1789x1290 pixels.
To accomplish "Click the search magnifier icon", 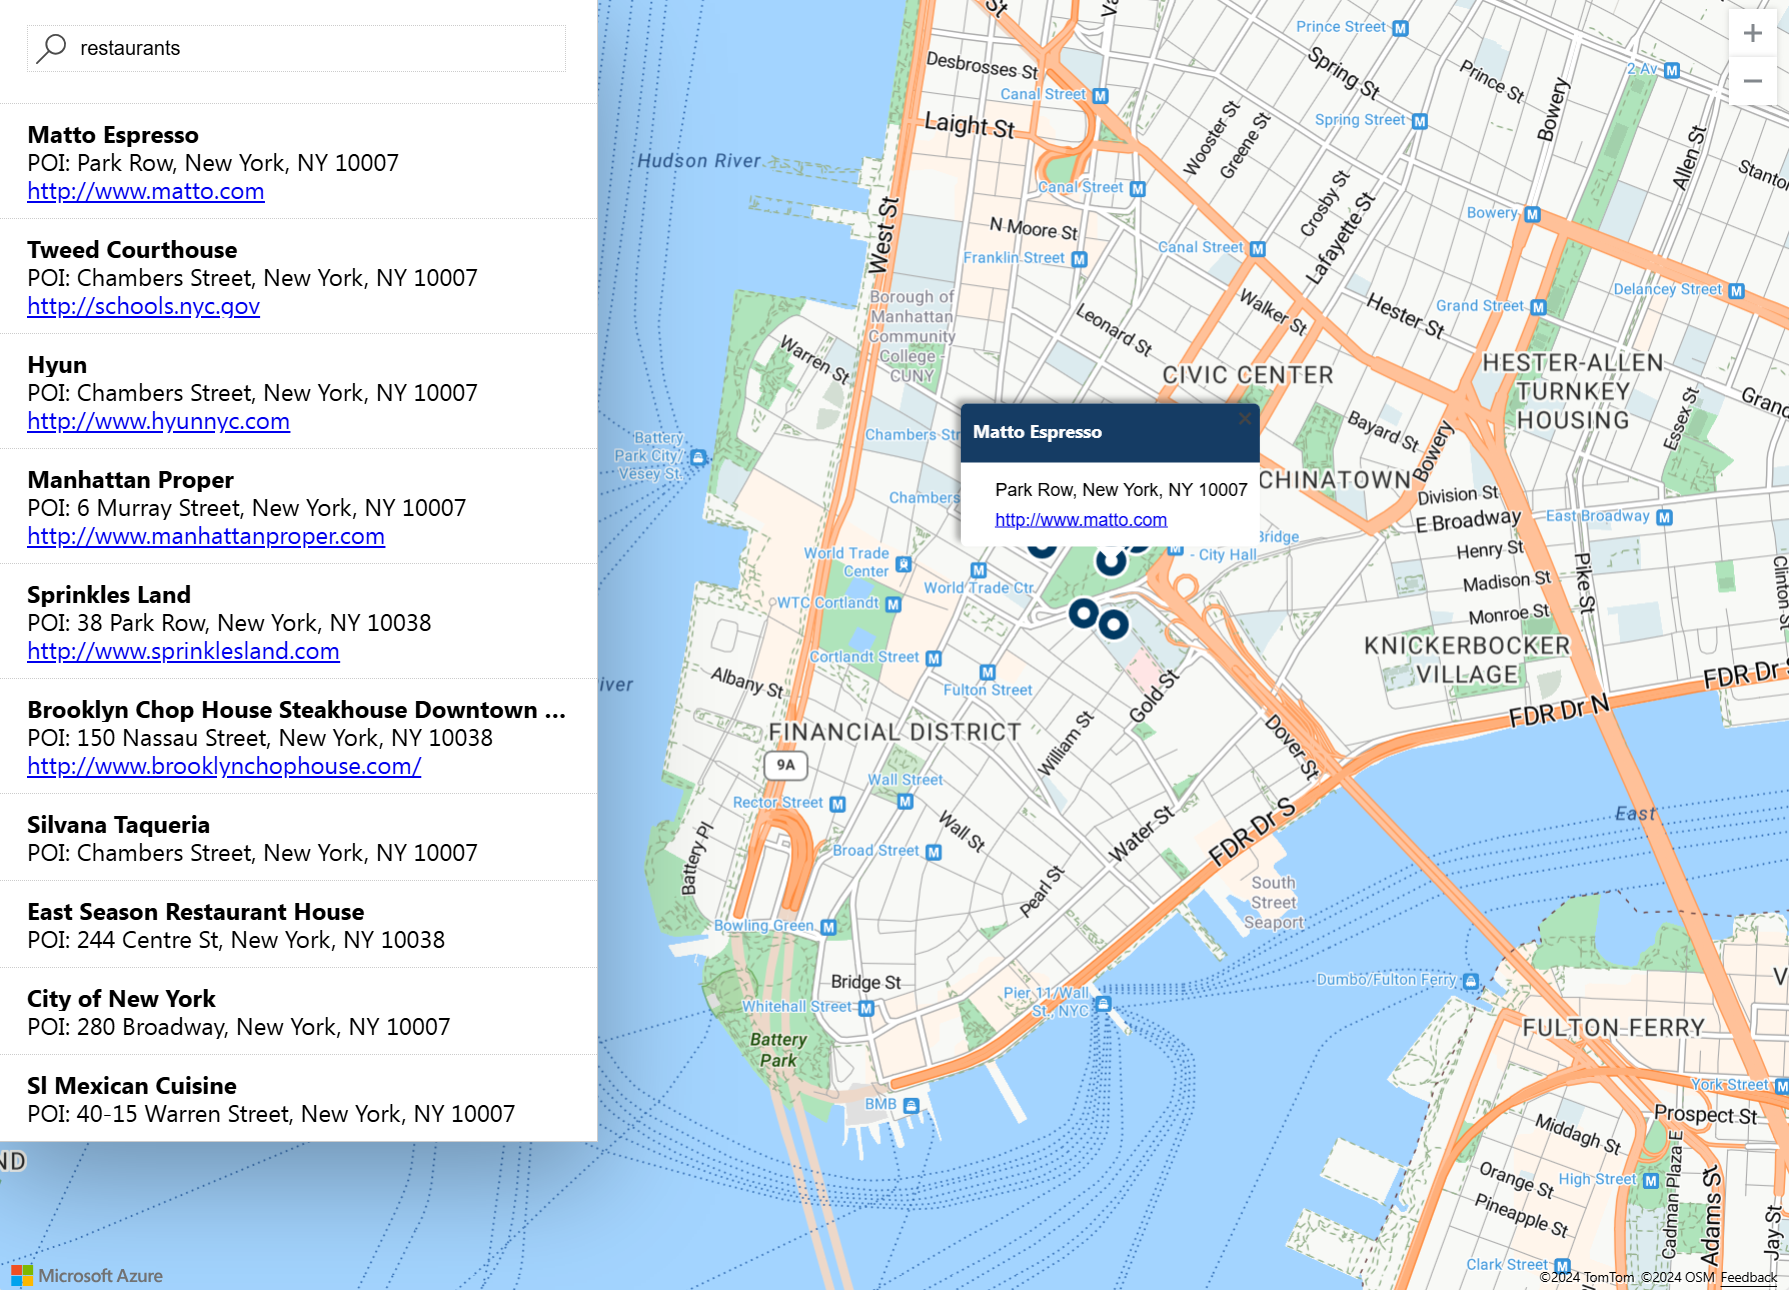I will [x=51, y=48].
